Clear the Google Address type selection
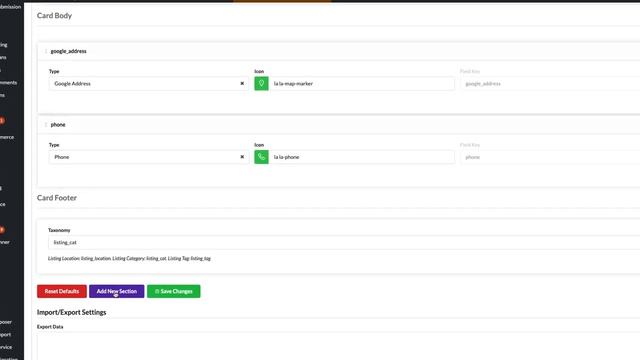640x360 pixels. [242, 83]
